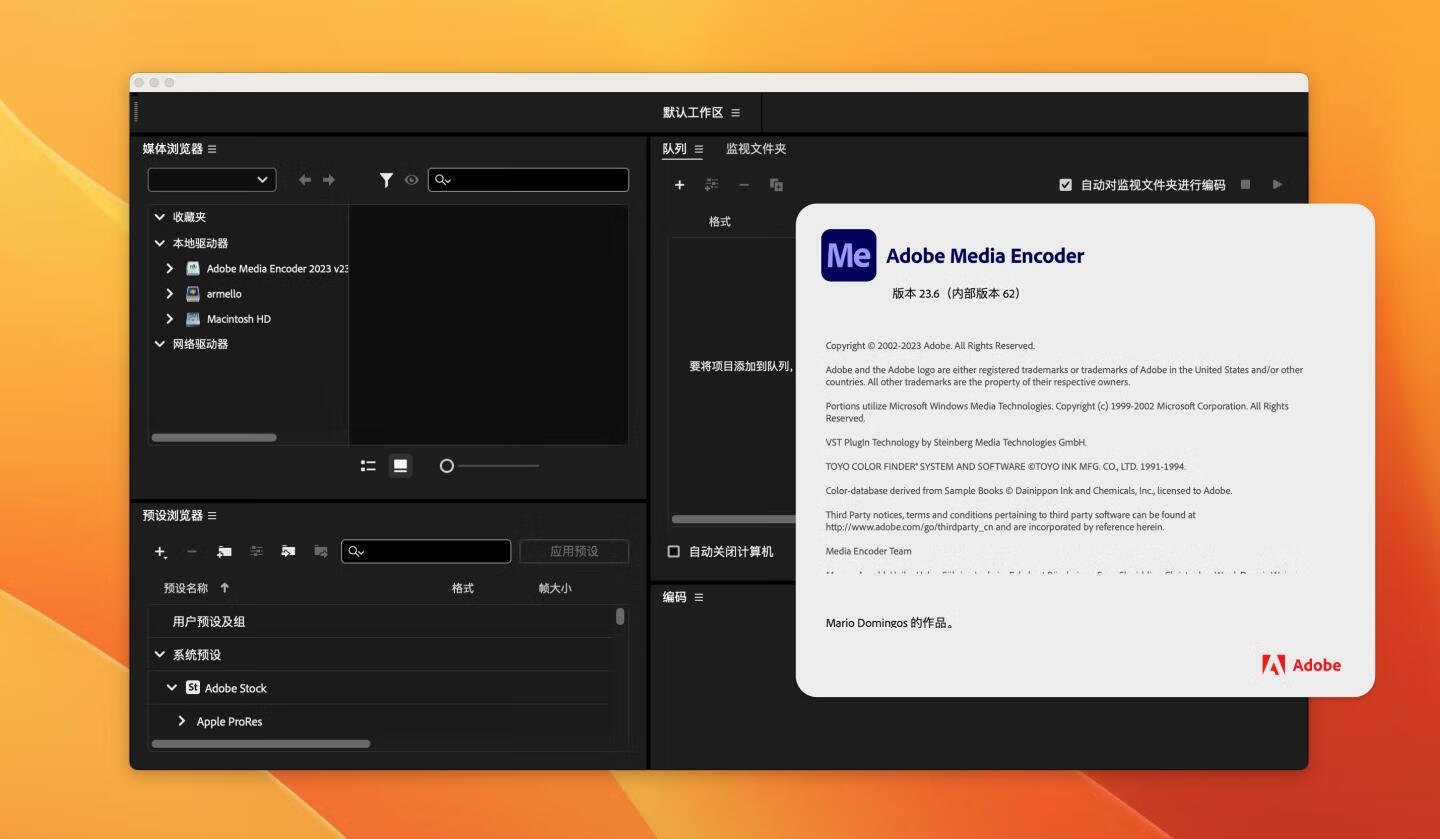
Task: Switch Media Browser to list view
Action: pos(368,466)
